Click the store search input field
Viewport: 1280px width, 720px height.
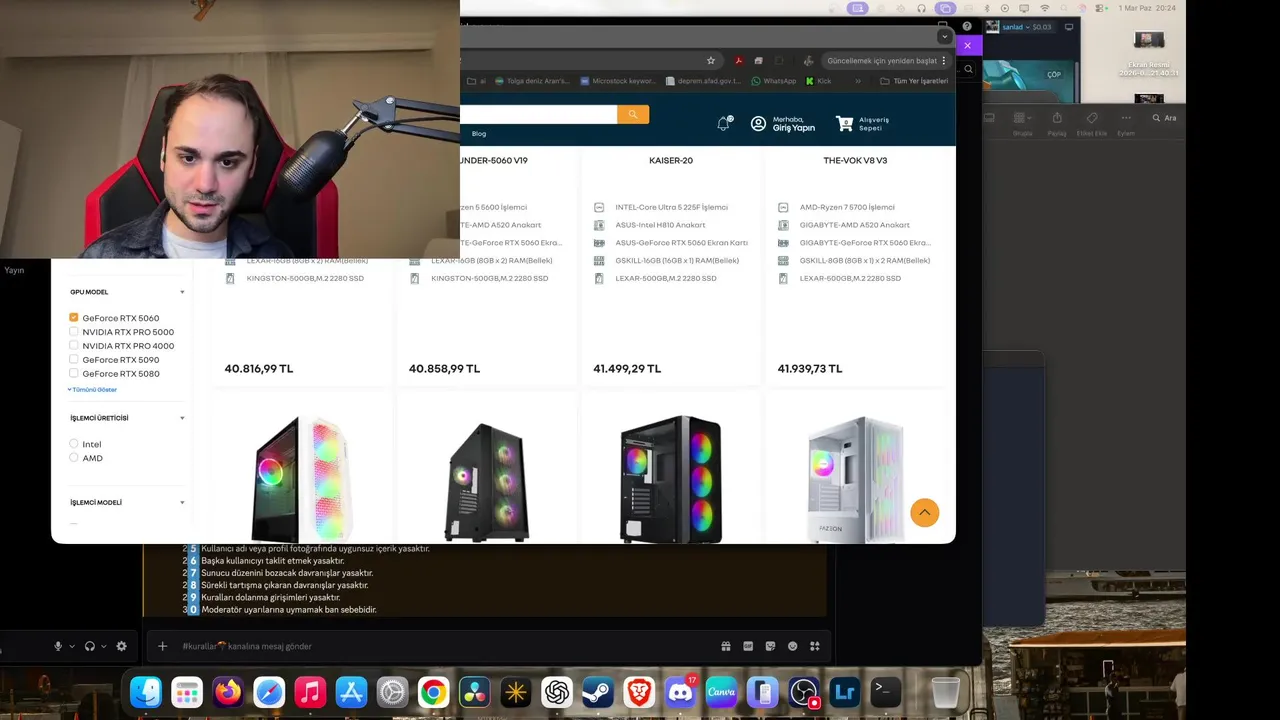[539, 115]
